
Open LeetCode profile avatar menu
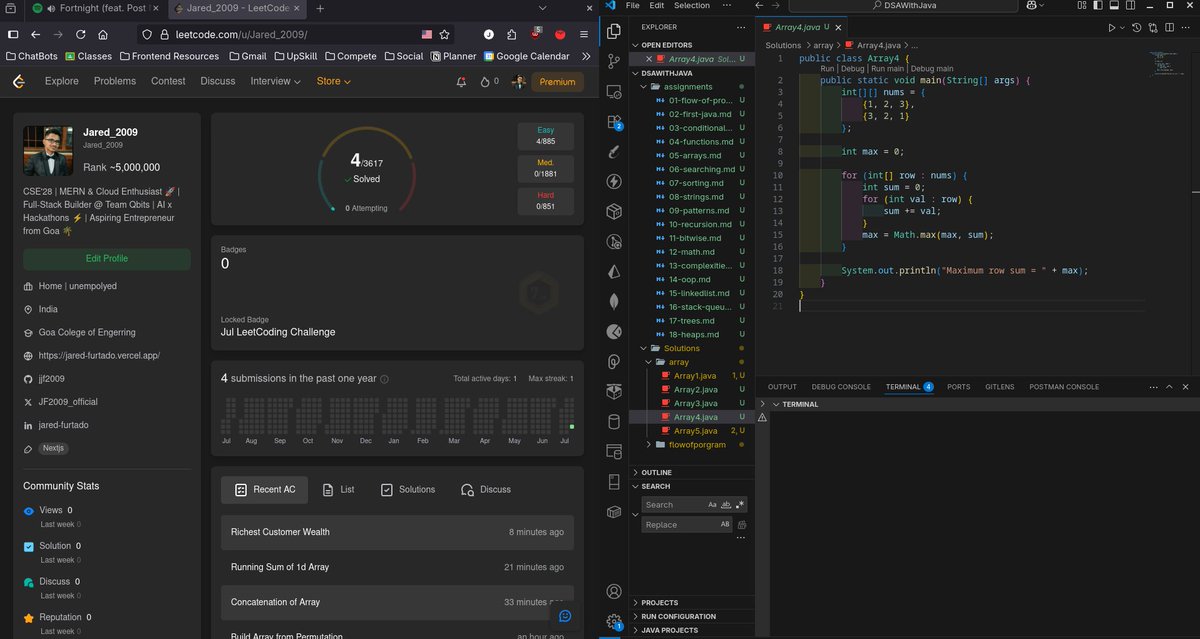pyautogui.click(x=518, y=81)
